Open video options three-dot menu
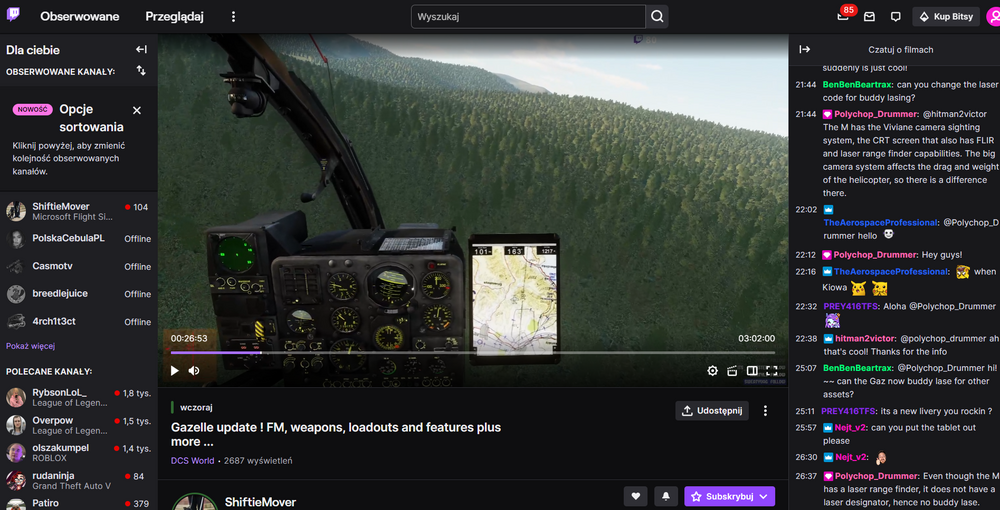This screenshot has width=1000, height=510. (765, 411)
